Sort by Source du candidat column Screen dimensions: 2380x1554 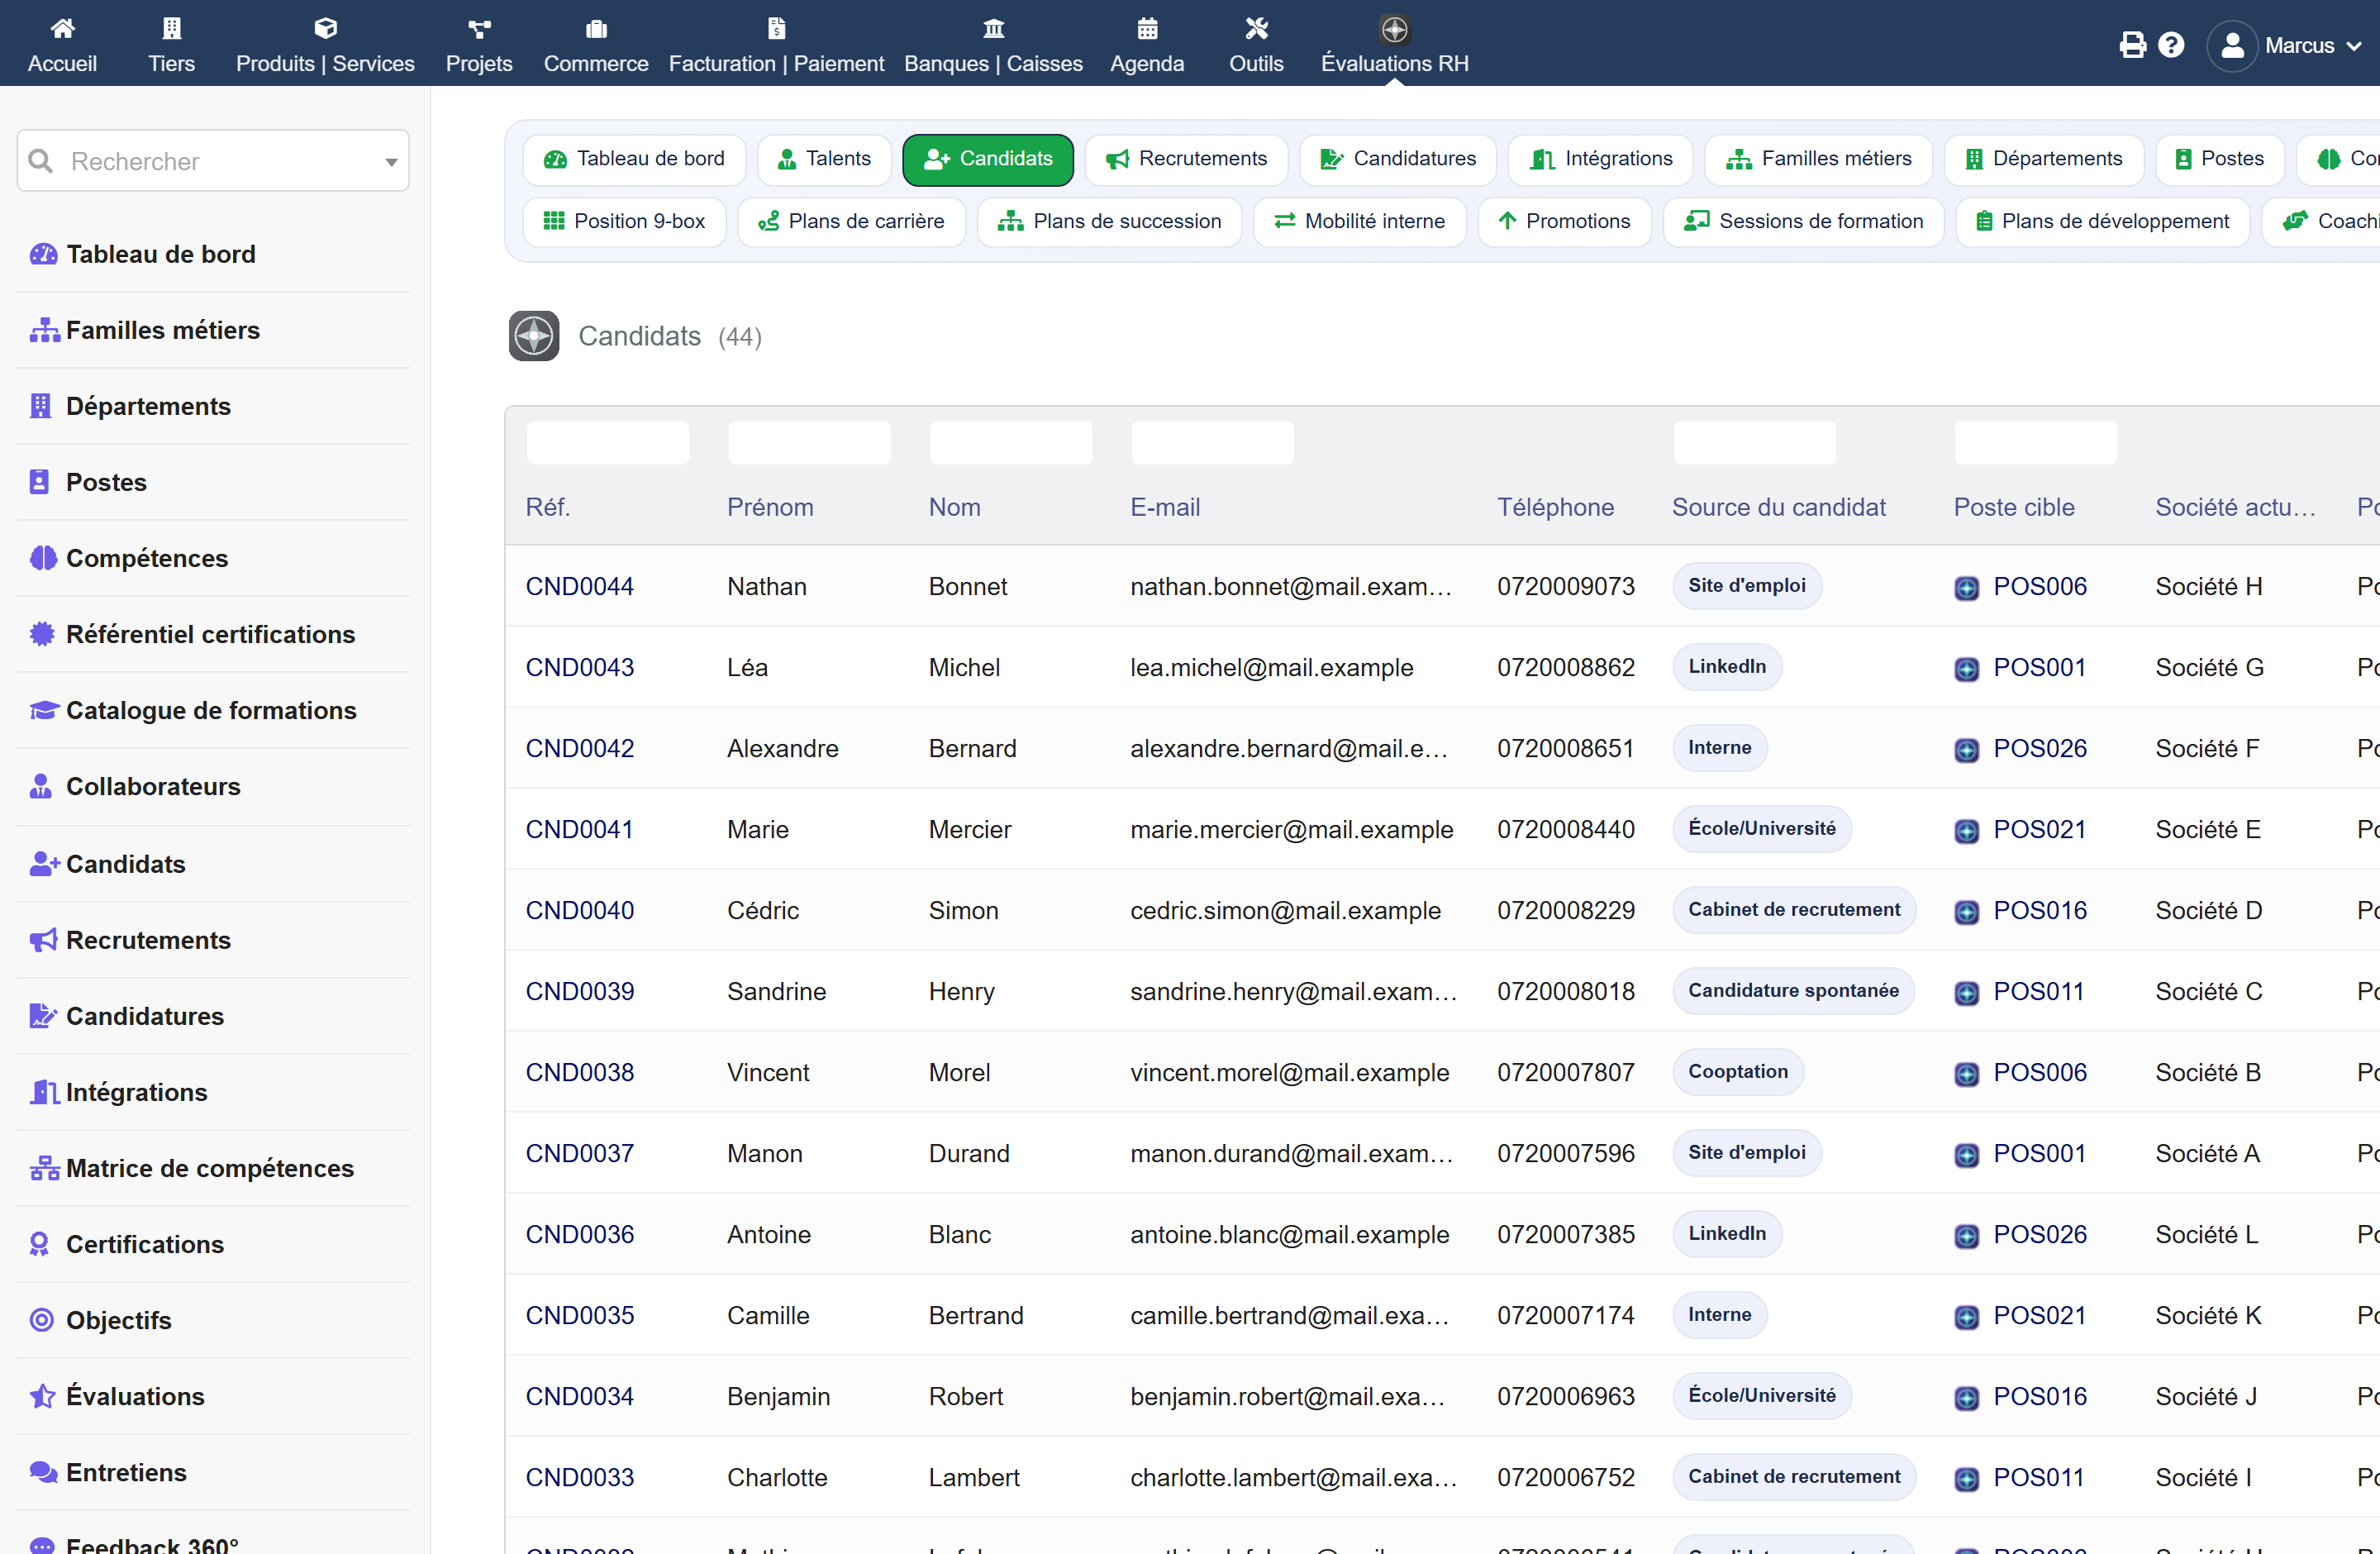[x=1779, y=507]
